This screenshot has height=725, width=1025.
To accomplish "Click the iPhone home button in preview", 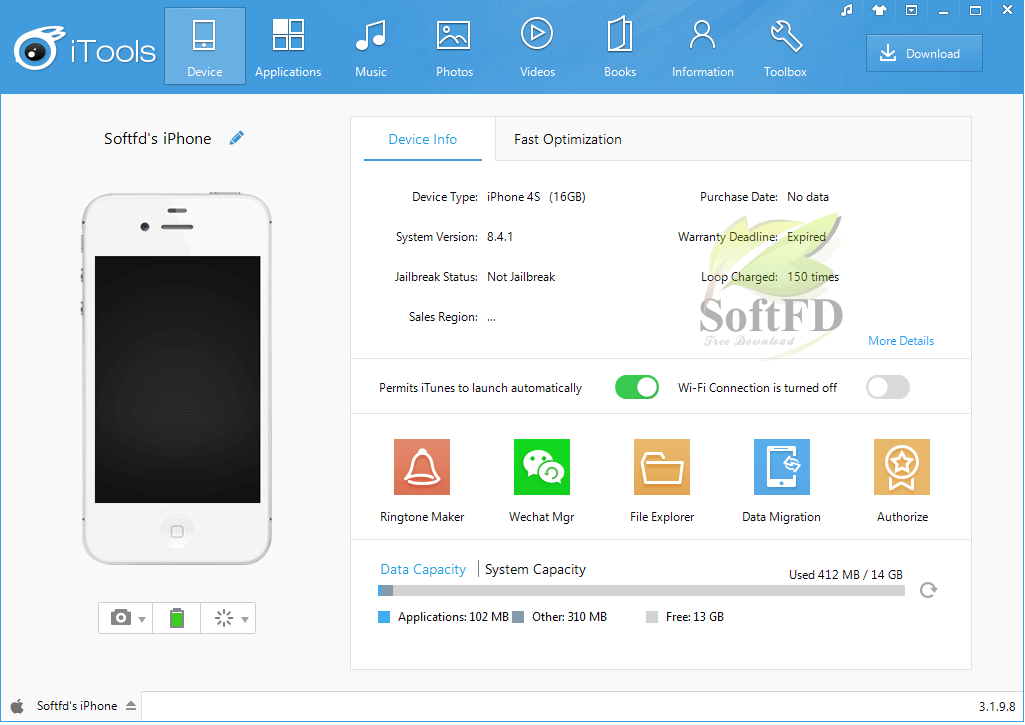I will [177, 531].
